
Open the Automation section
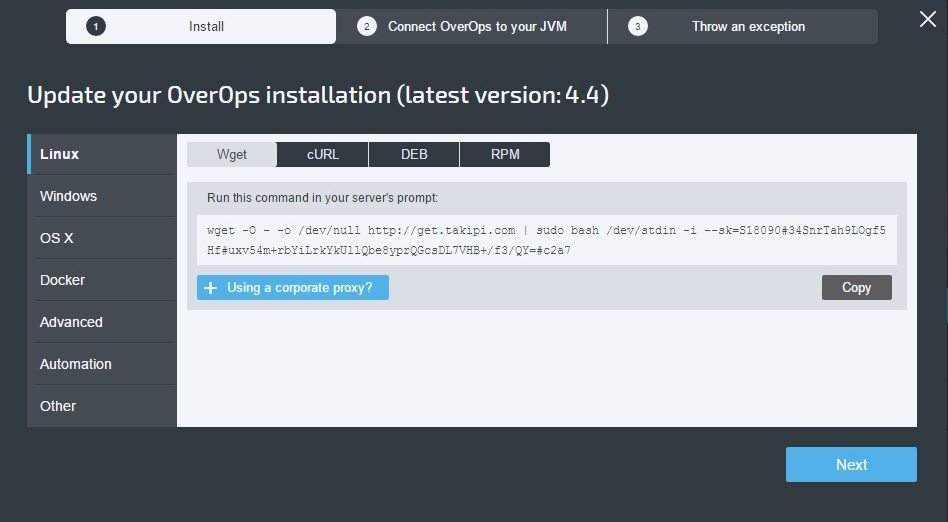102,364
